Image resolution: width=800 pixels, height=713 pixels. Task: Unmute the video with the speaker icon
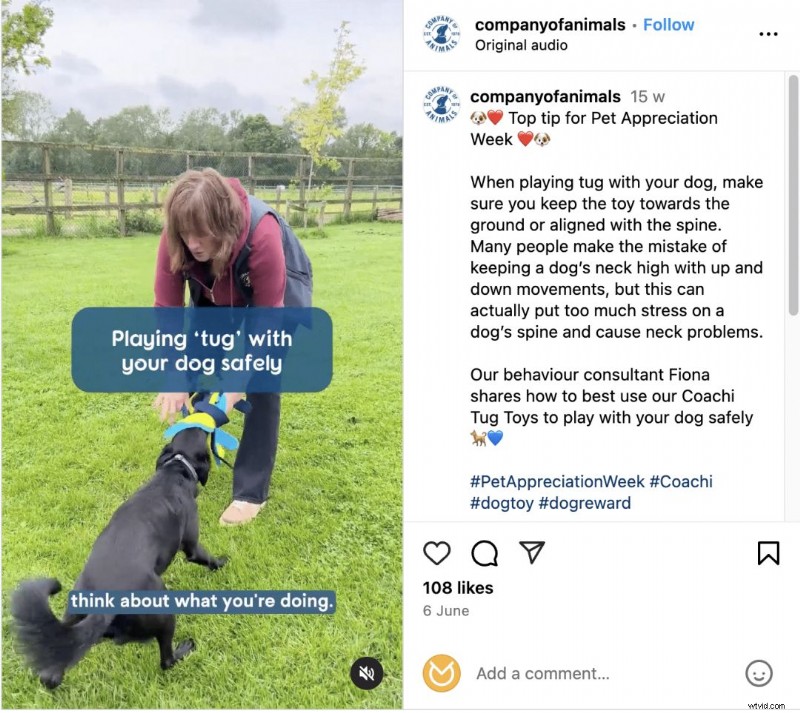click(366, 673)
